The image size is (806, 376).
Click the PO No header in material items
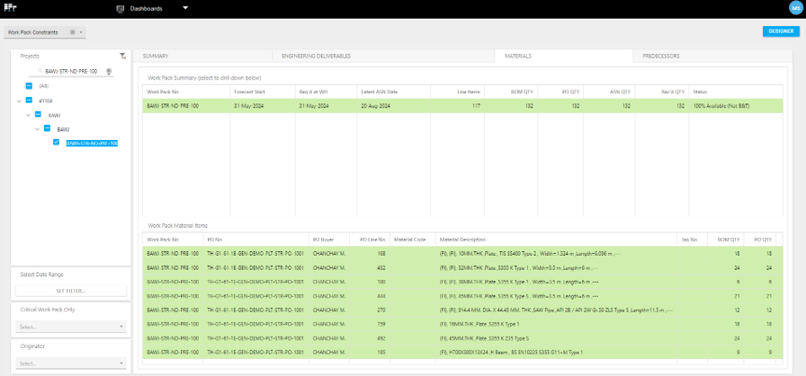(x=255, y=239)
